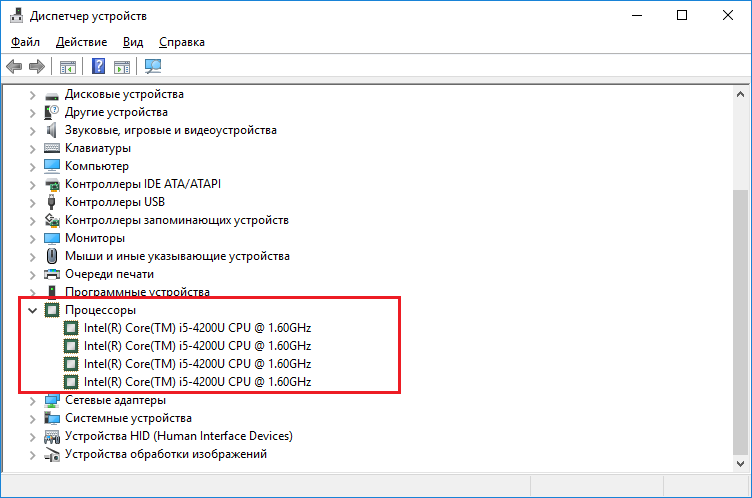
Task: Expand the Устройства HID chevron
Action: (32, 437)
